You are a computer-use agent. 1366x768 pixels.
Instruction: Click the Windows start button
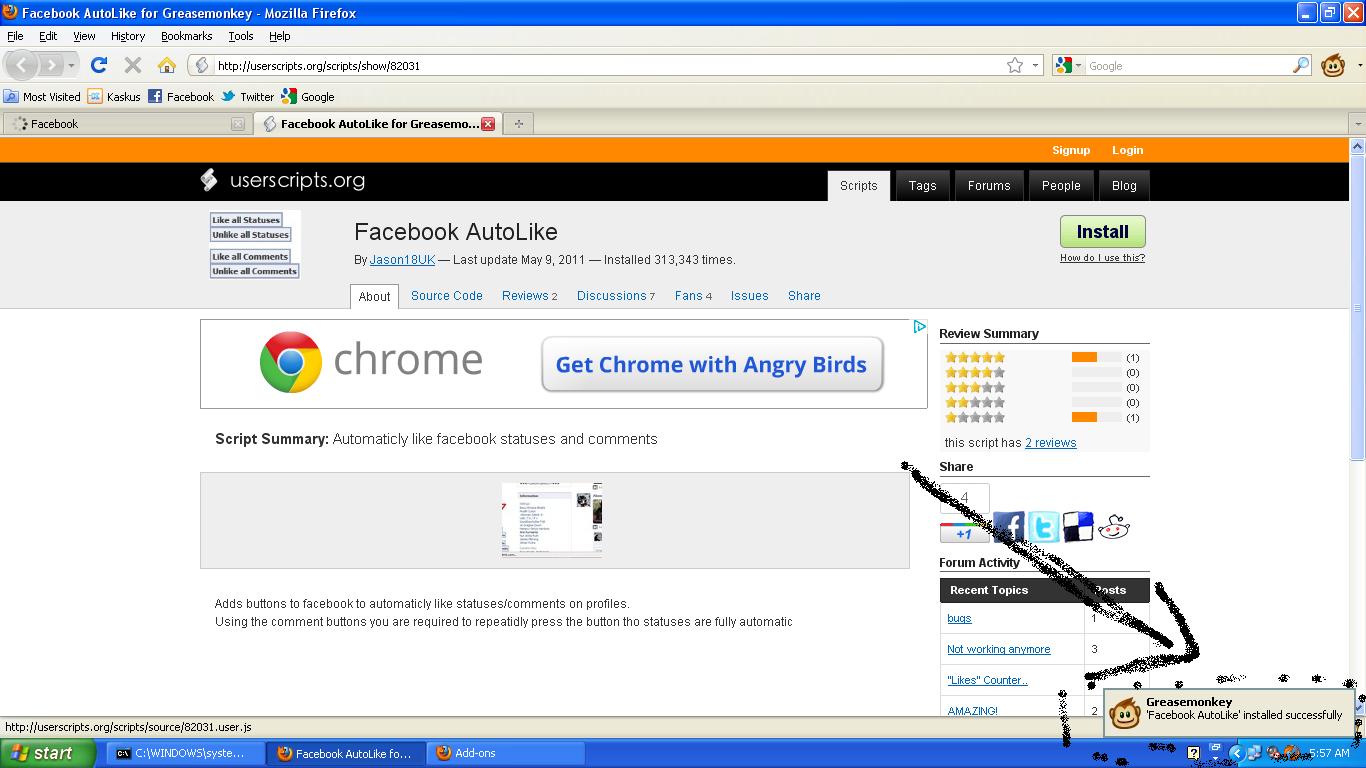48,753
